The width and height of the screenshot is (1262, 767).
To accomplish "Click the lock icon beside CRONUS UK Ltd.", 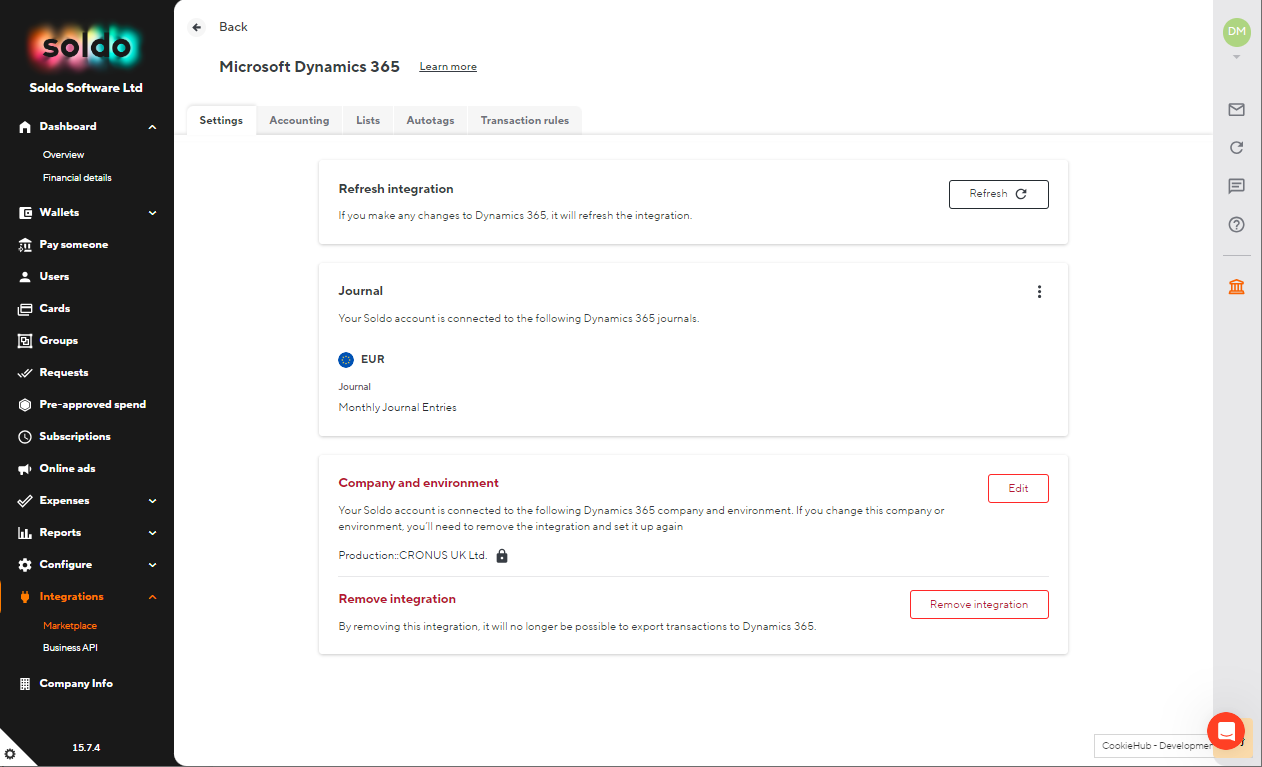I will click(502, 556).
